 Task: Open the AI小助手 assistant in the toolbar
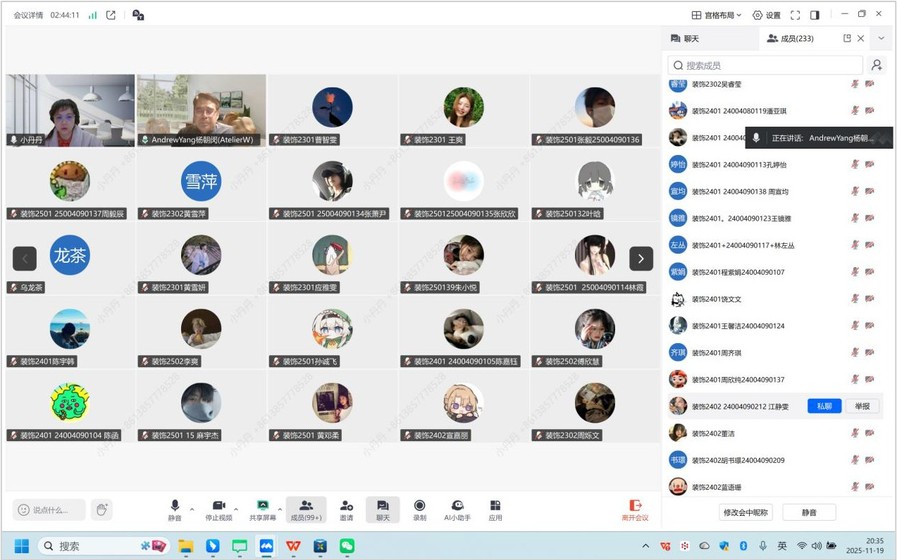pyautogui.click(x=457, y=509)
